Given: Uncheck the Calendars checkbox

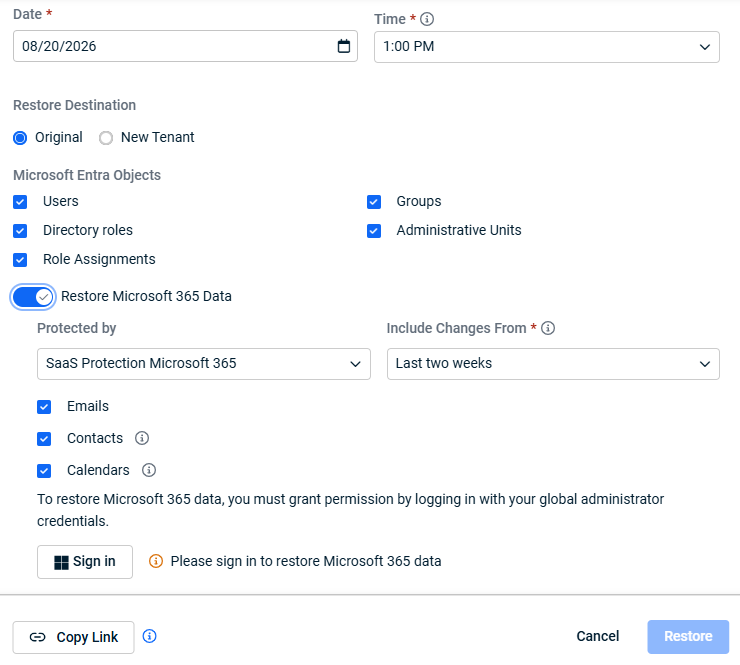Looking at the screenshot, I should tap(44, 471).
